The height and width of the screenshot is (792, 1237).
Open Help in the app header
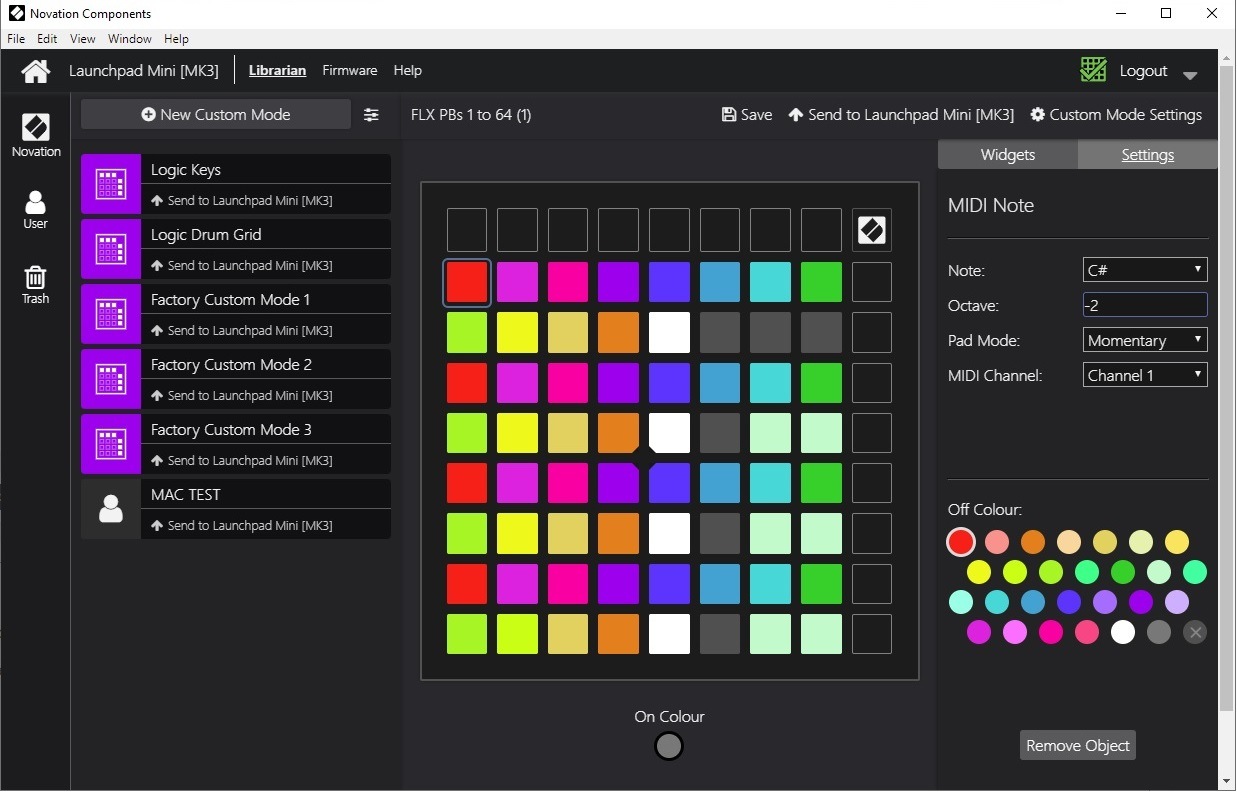[408, 71]
